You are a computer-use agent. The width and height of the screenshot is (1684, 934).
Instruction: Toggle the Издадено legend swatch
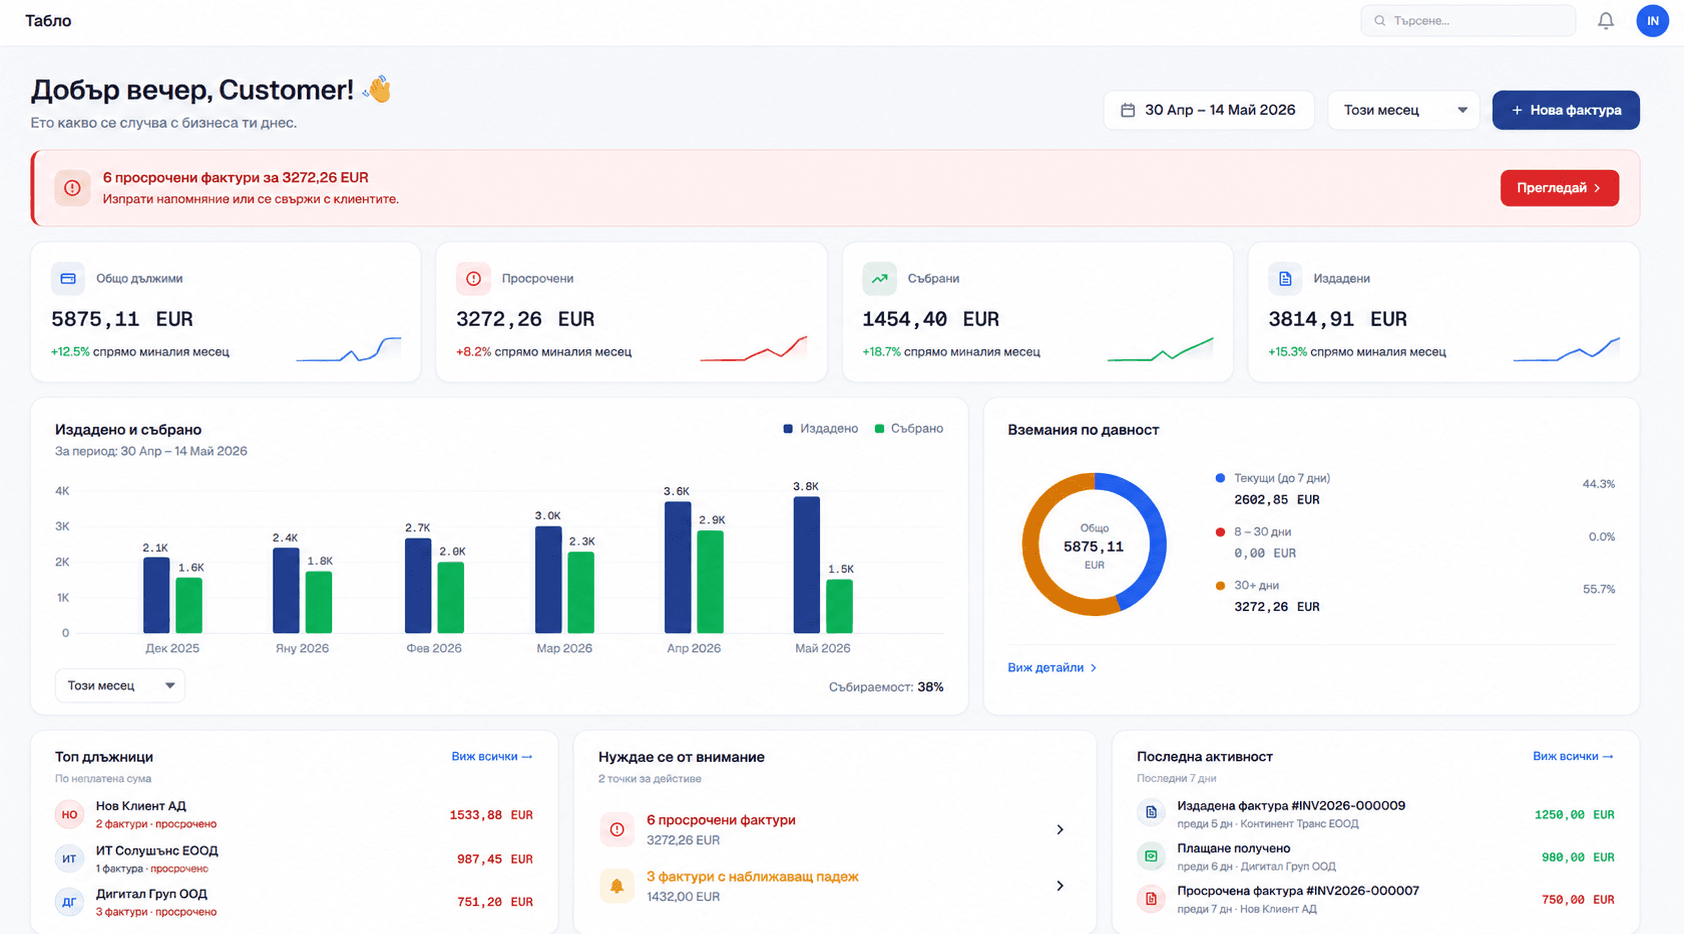(788, 429)
